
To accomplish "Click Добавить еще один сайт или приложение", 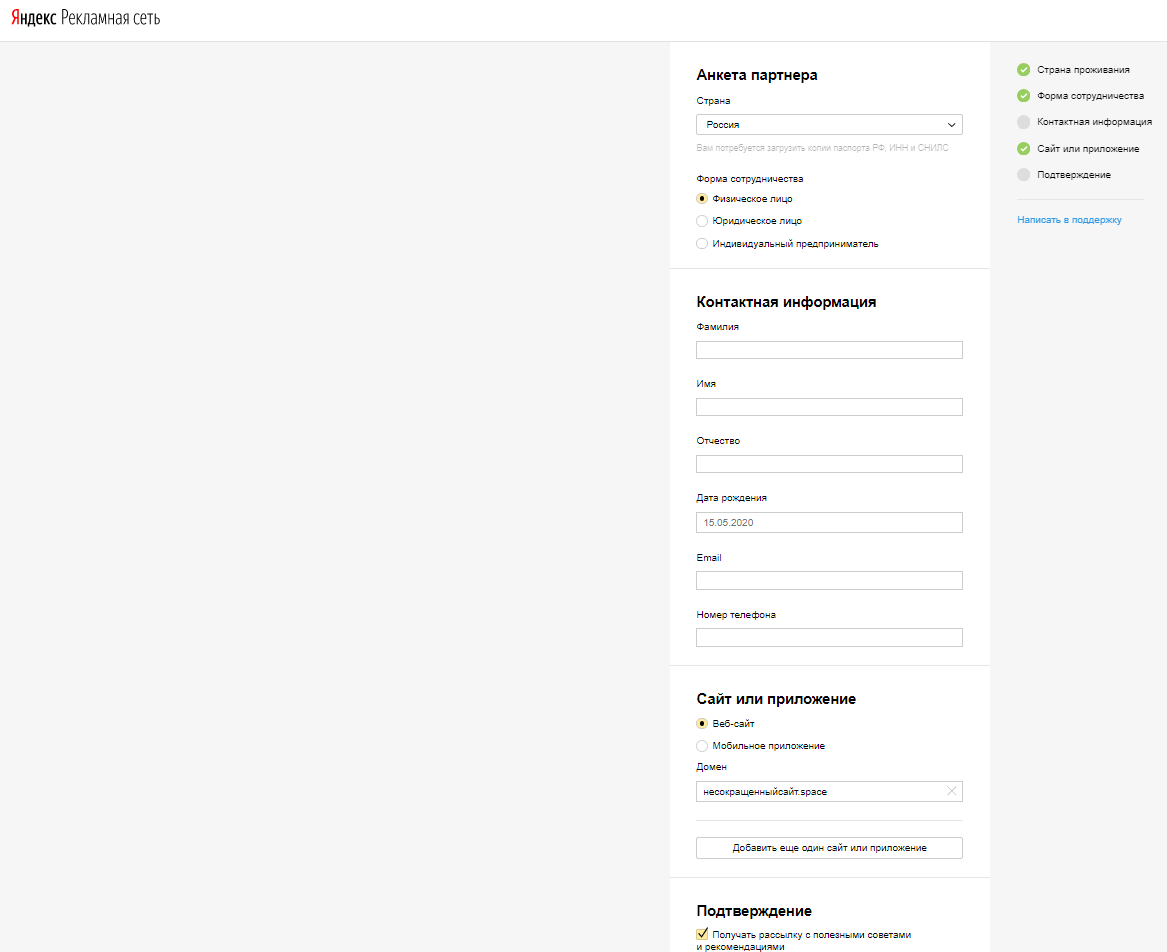I will [829, 848].
